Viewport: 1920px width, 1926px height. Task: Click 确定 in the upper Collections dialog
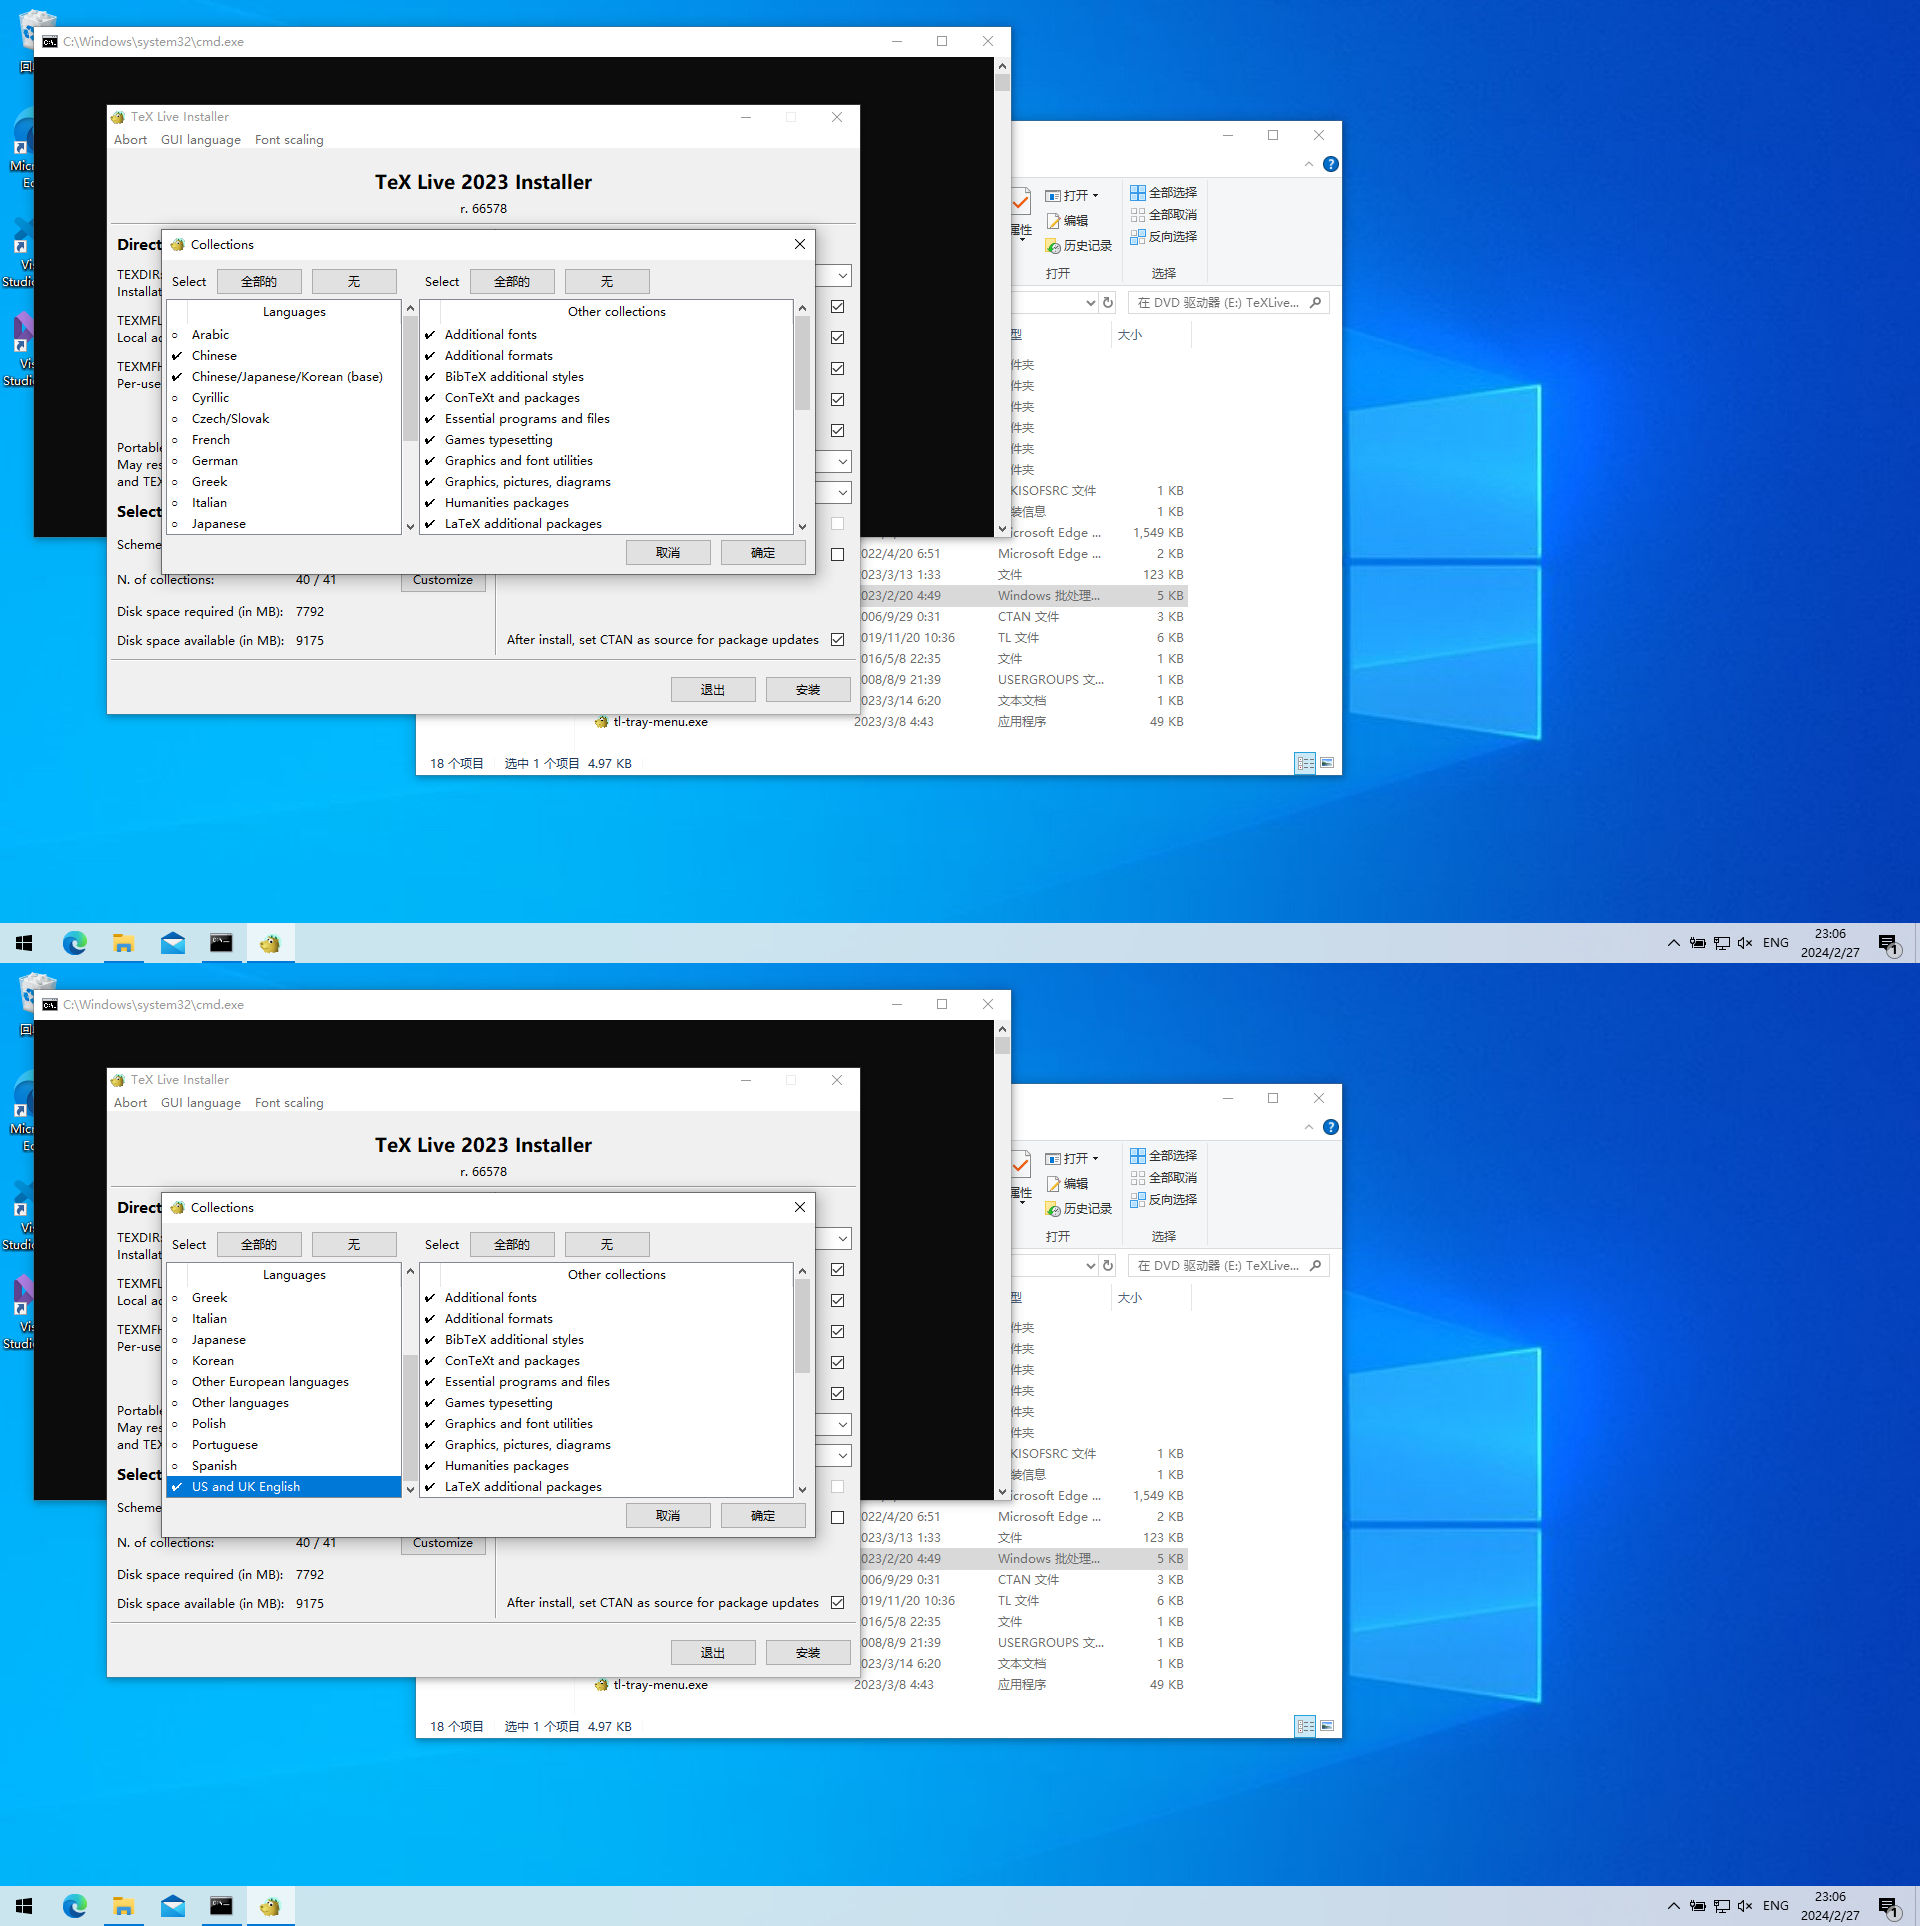point(763,553)
